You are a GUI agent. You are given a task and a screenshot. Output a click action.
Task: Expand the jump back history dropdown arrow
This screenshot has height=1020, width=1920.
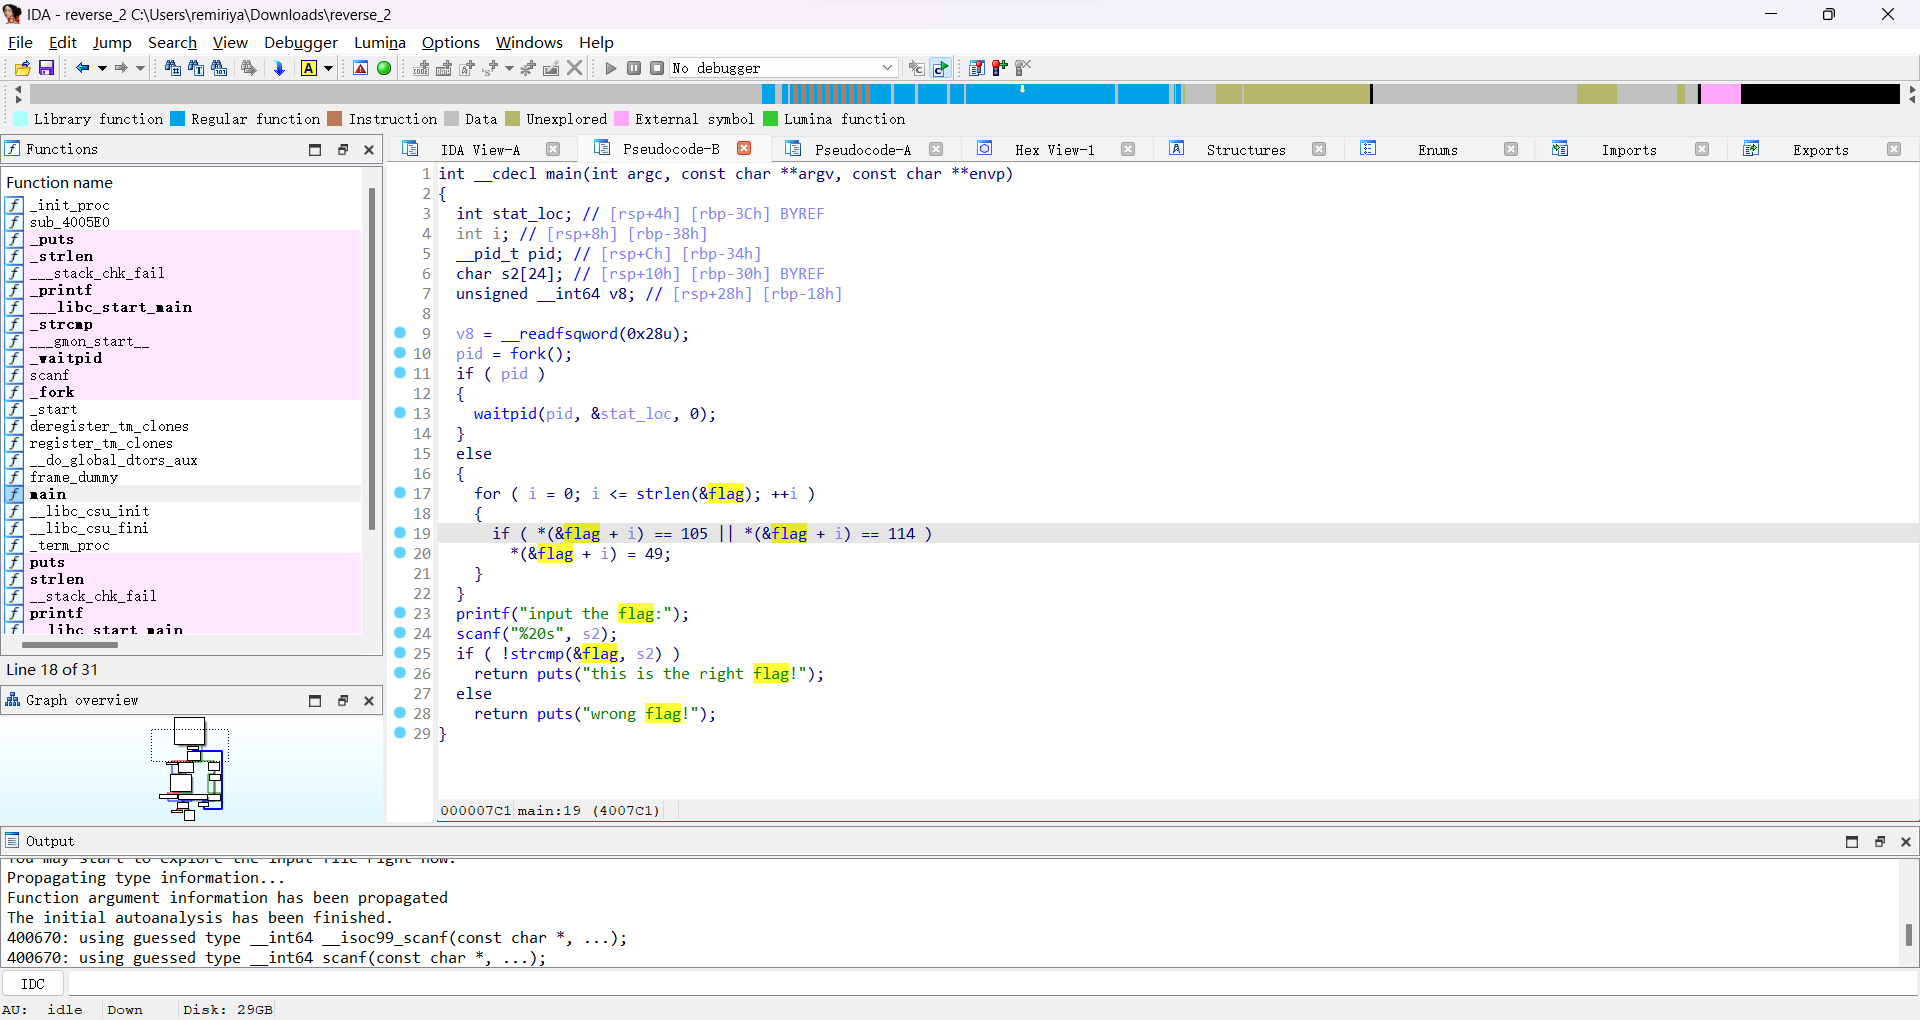click(x=101, y=68)
